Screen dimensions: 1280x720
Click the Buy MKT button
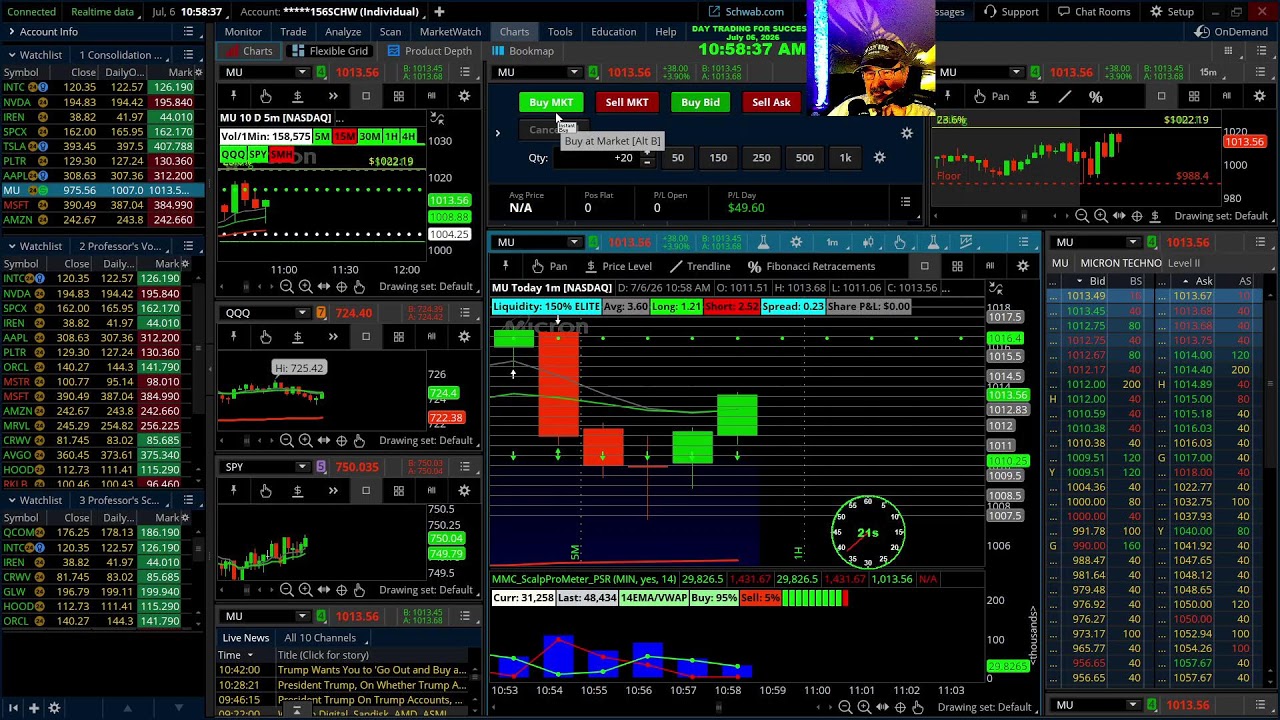point(551,102)
